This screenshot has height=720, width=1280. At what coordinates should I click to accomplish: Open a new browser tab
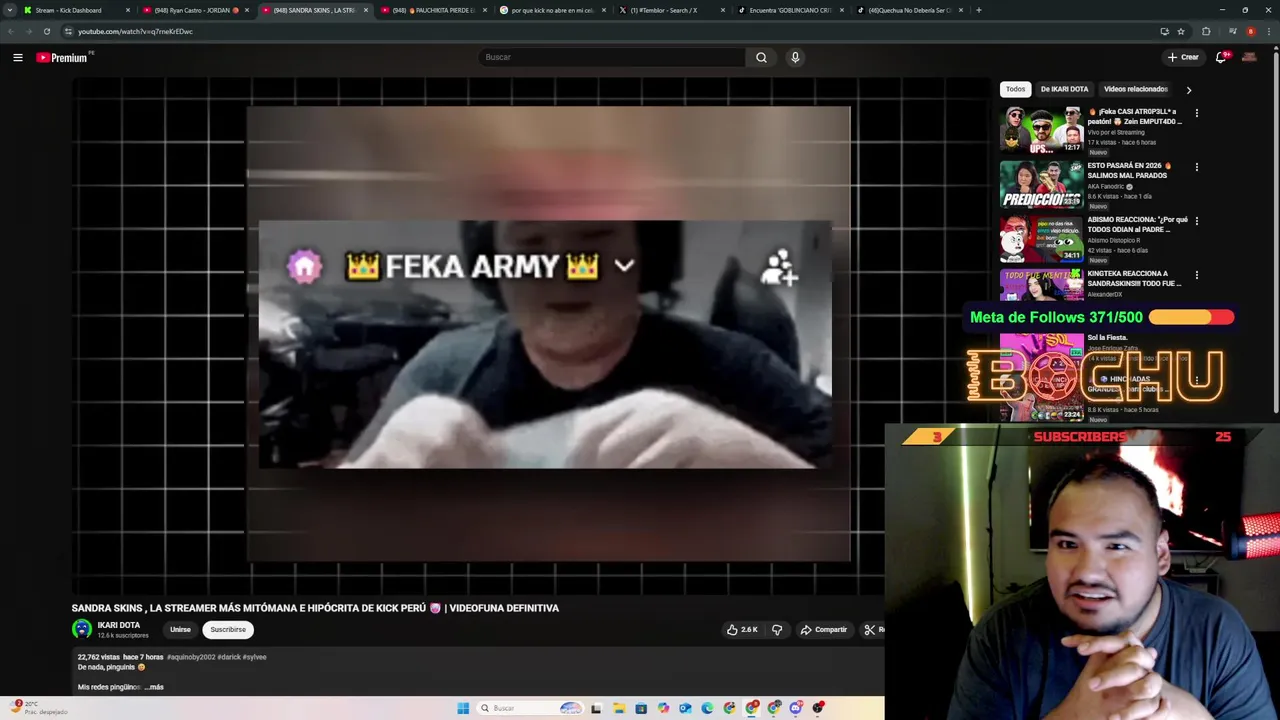coord(978,10)
